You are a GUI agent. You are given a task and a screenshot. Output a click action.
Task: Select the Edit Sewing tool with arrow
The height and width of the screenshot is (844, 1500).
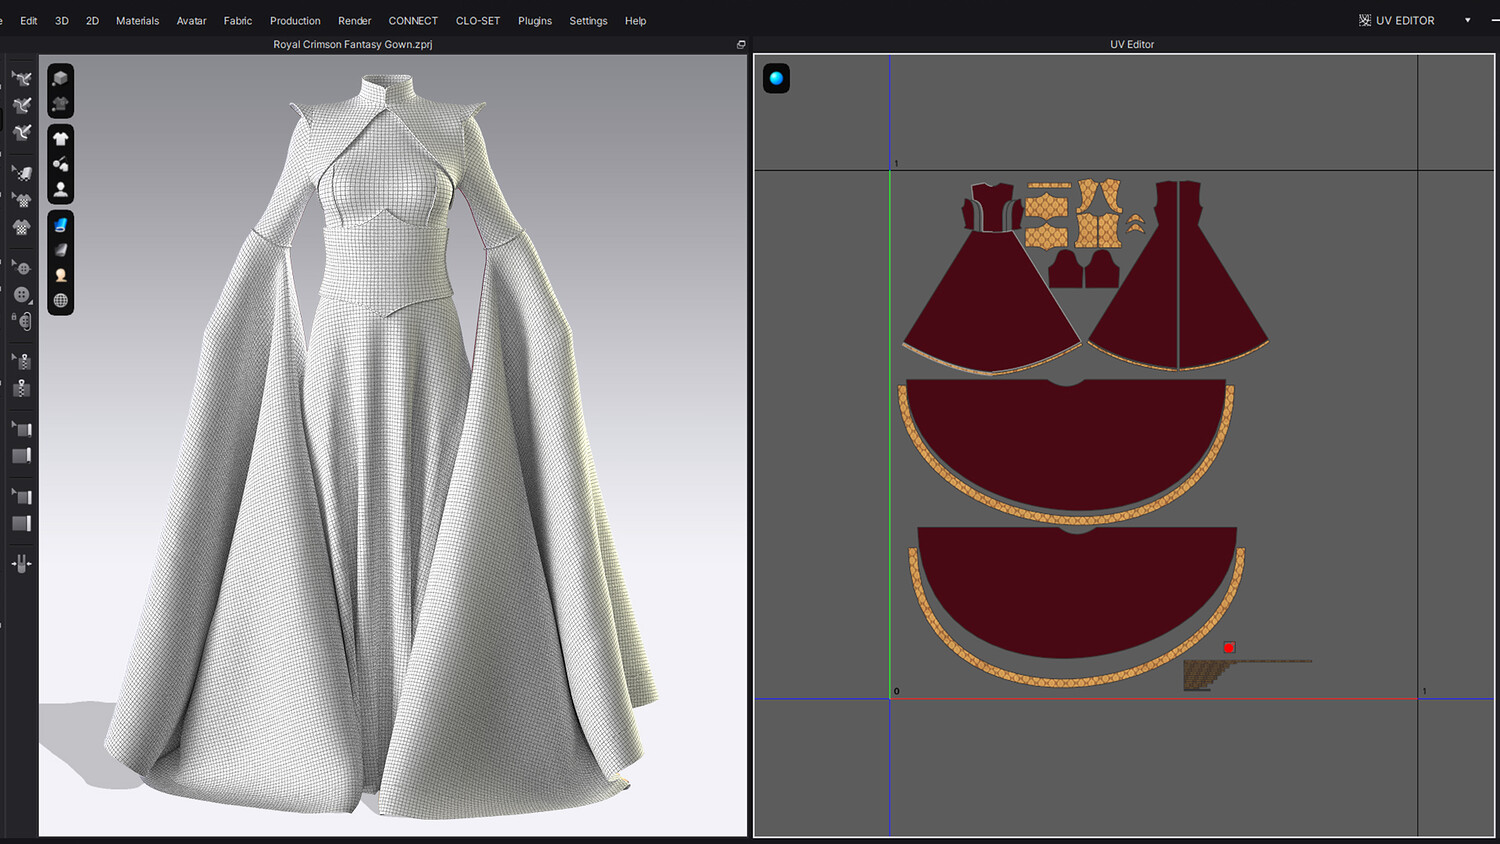[x=22, y=78]
